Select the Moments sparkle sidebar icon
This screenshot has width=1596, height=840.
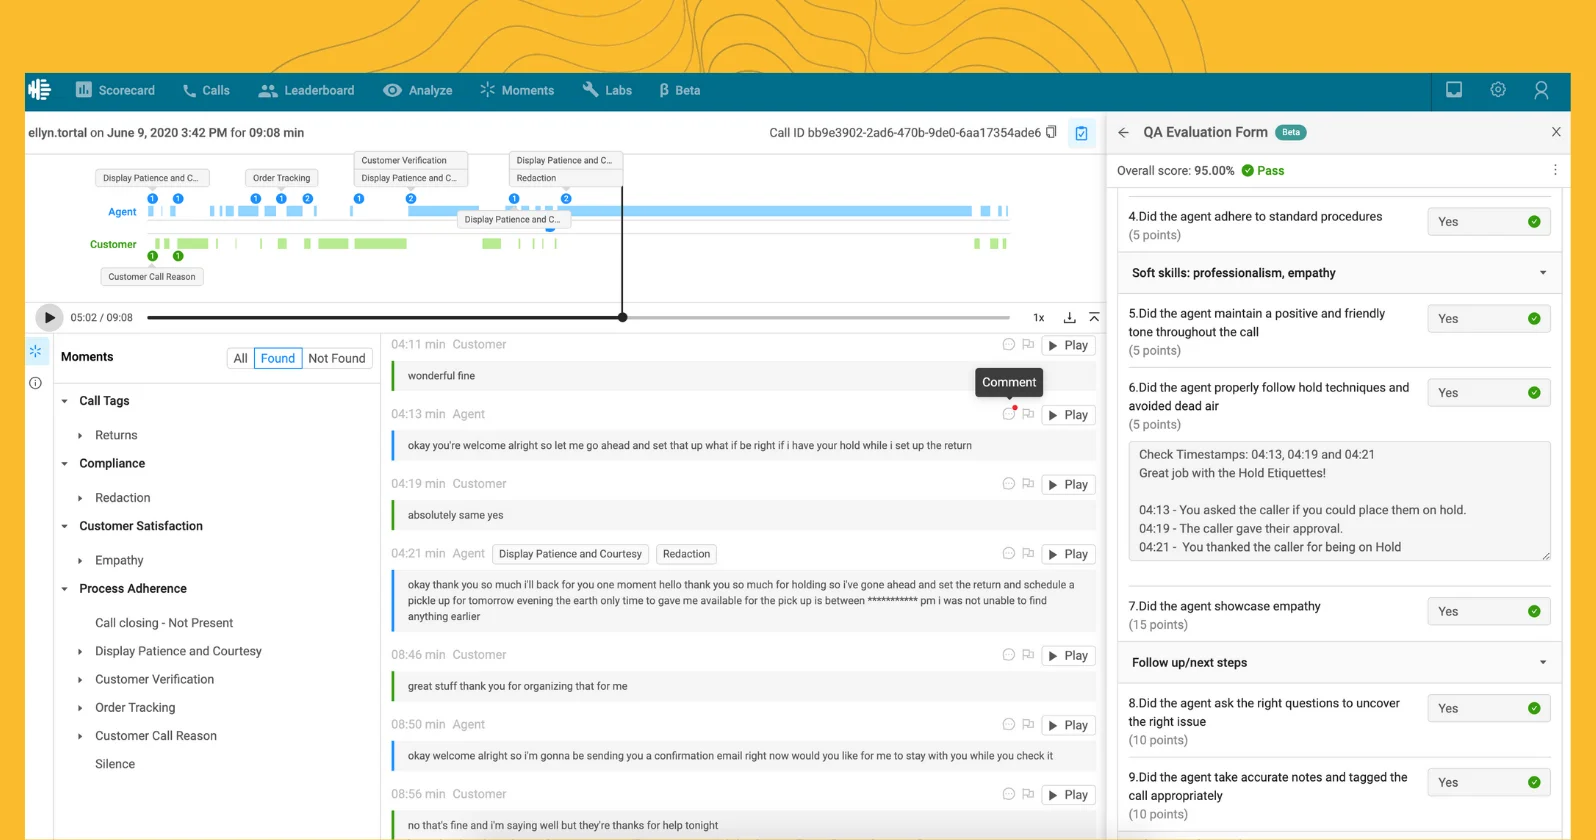coord(35,351)
